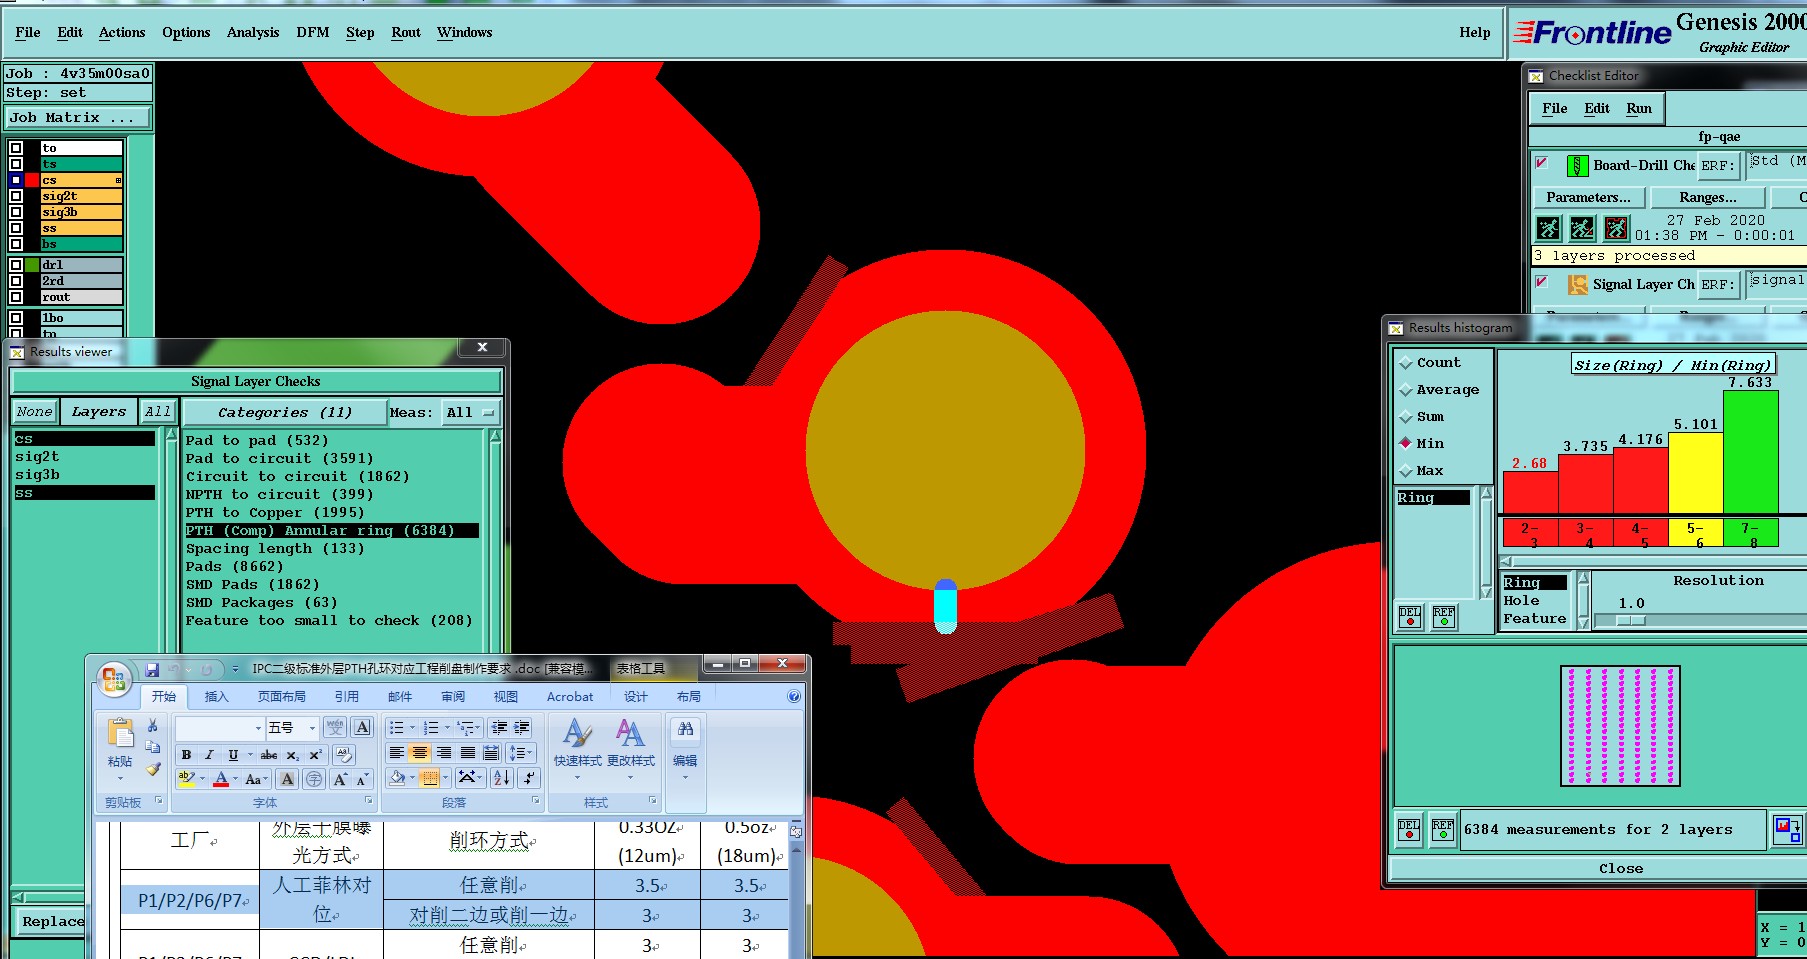1807x959 pixels.
Task: Click the Word Office button
Action: coord(114,679)
